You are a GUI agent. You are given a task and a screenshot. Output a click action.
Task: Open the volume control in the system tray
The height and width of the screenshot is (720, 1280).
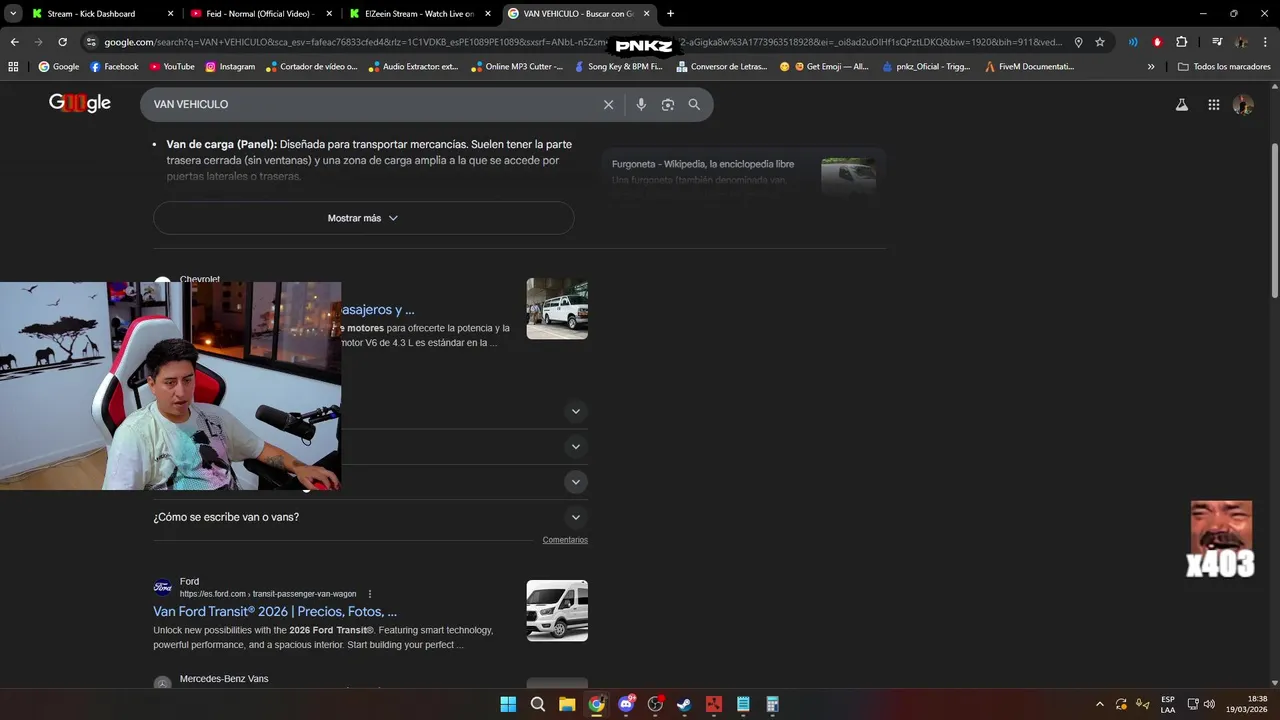[1209, 704]
